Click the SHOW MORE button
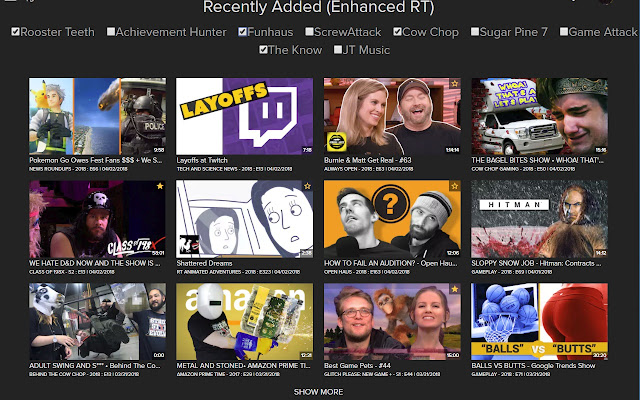Image resolution: width=640 pixels, height=400 pixels. tap(318, 392)
